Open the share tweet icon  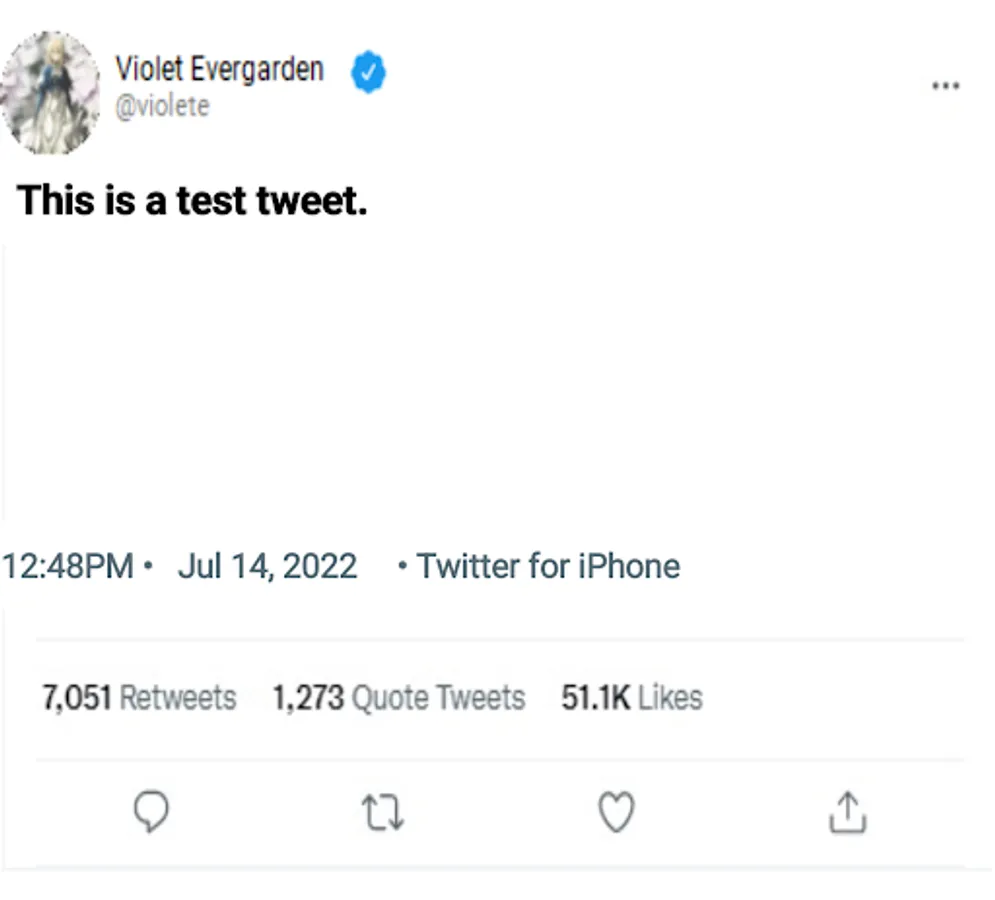[847, 812]
